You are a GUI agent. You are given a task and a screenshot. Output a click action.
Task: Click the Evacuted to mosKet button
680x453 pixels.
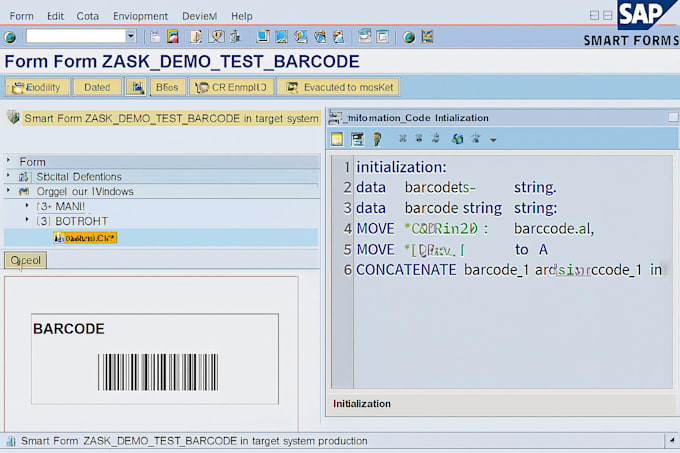tap(338, 87)
